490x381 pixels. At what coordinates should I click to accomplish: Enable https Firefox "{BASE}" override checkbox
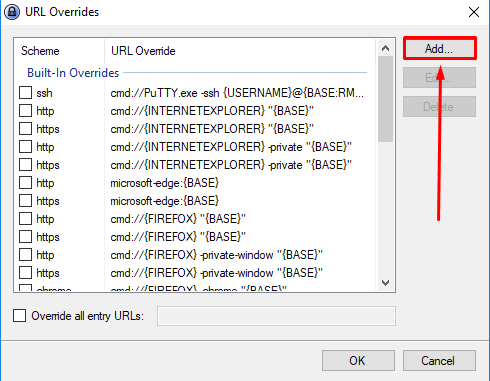pyautogui.click(x=26, y=237)
